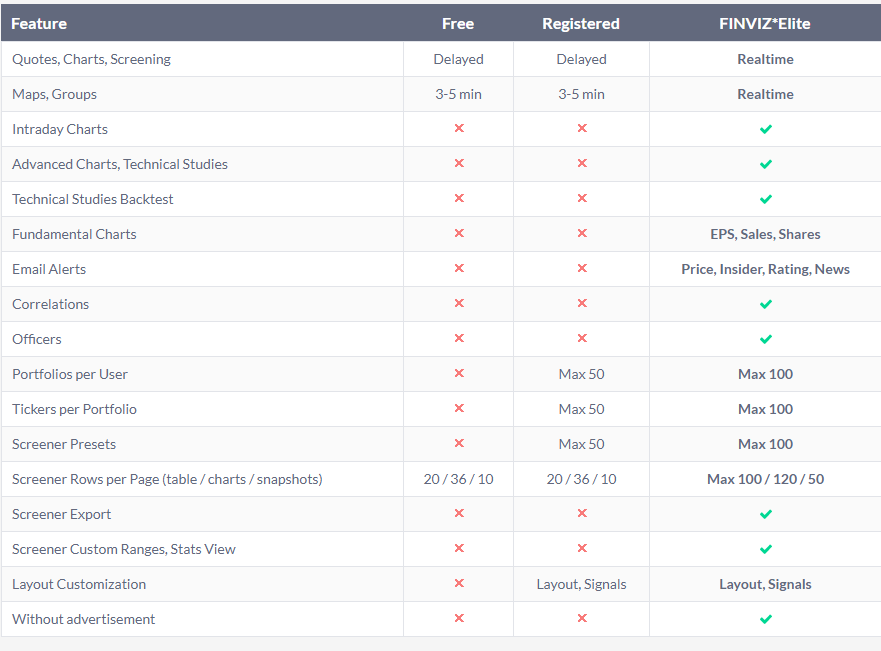Click 20 / 36 / 10 under Registered column
Image resolution: width=881 pixels, height=651 pixels.
pyautogui.click(x=582, y=479)
